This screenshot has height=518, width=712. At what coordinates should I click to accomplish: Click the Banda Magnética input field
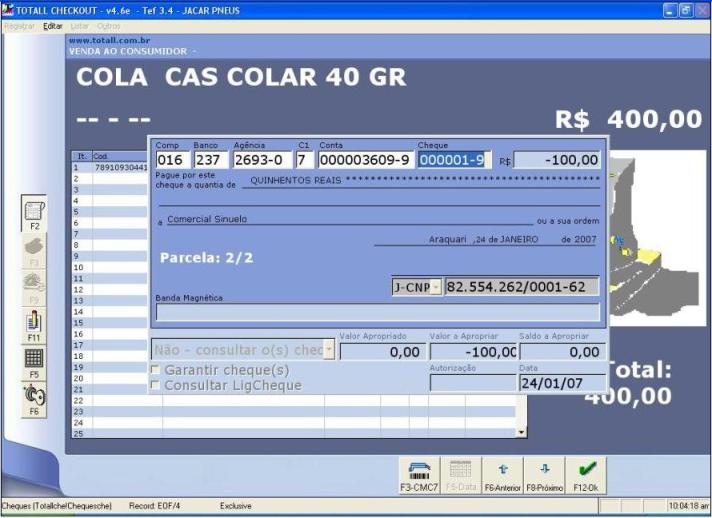tap(377, 312)
